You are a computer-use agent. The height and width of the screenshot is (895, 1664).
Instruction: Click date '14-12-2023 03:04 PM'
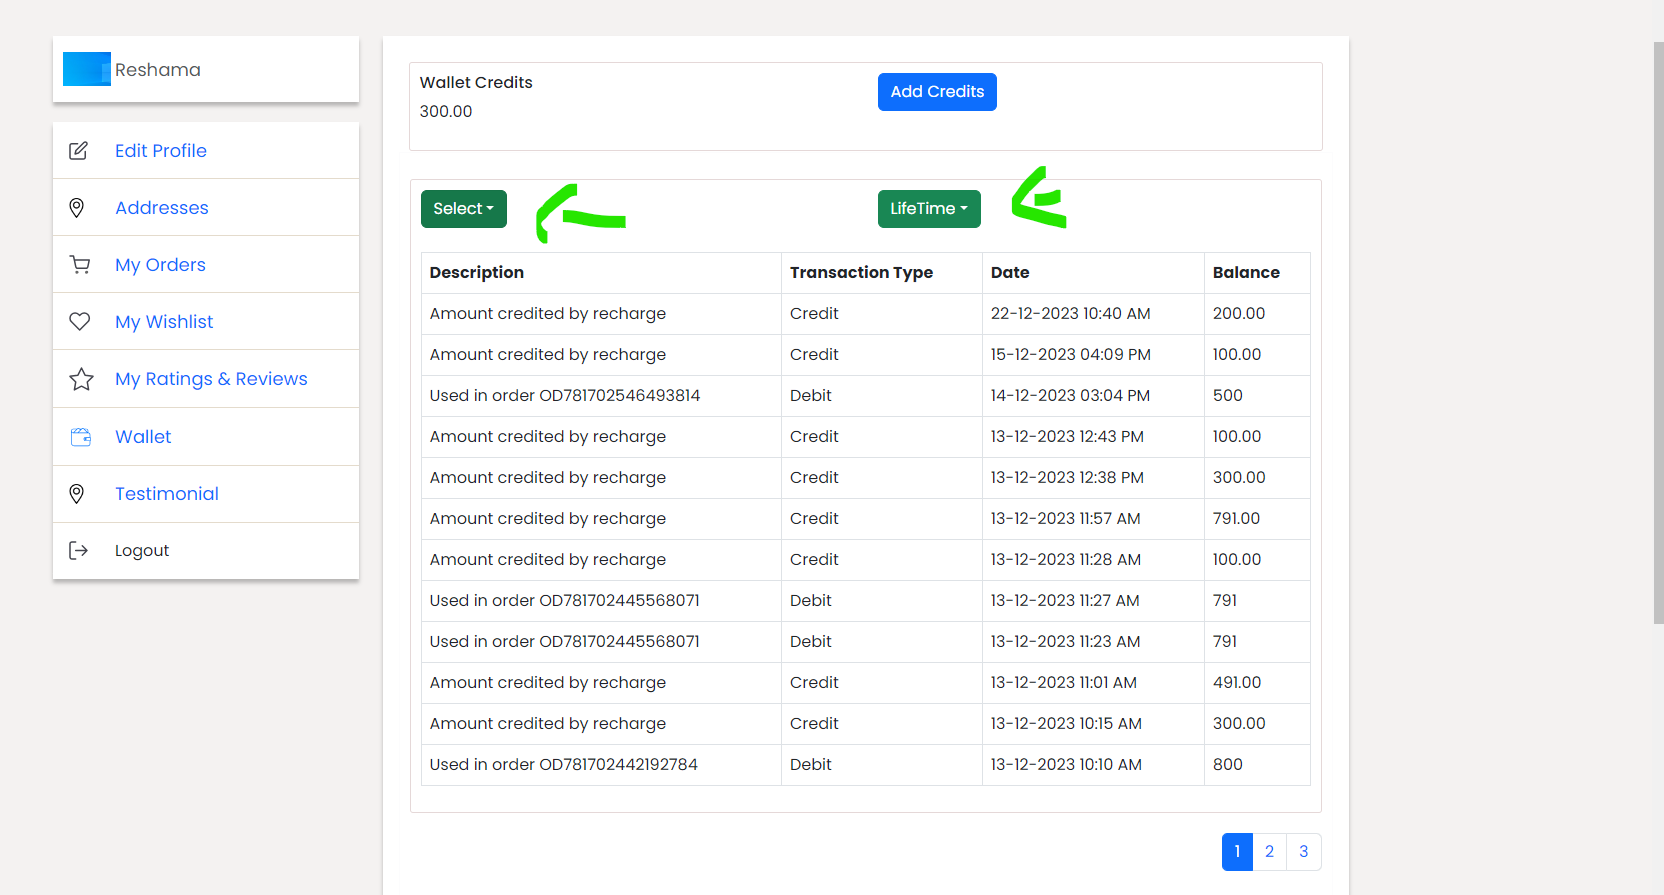[1070, 396]
